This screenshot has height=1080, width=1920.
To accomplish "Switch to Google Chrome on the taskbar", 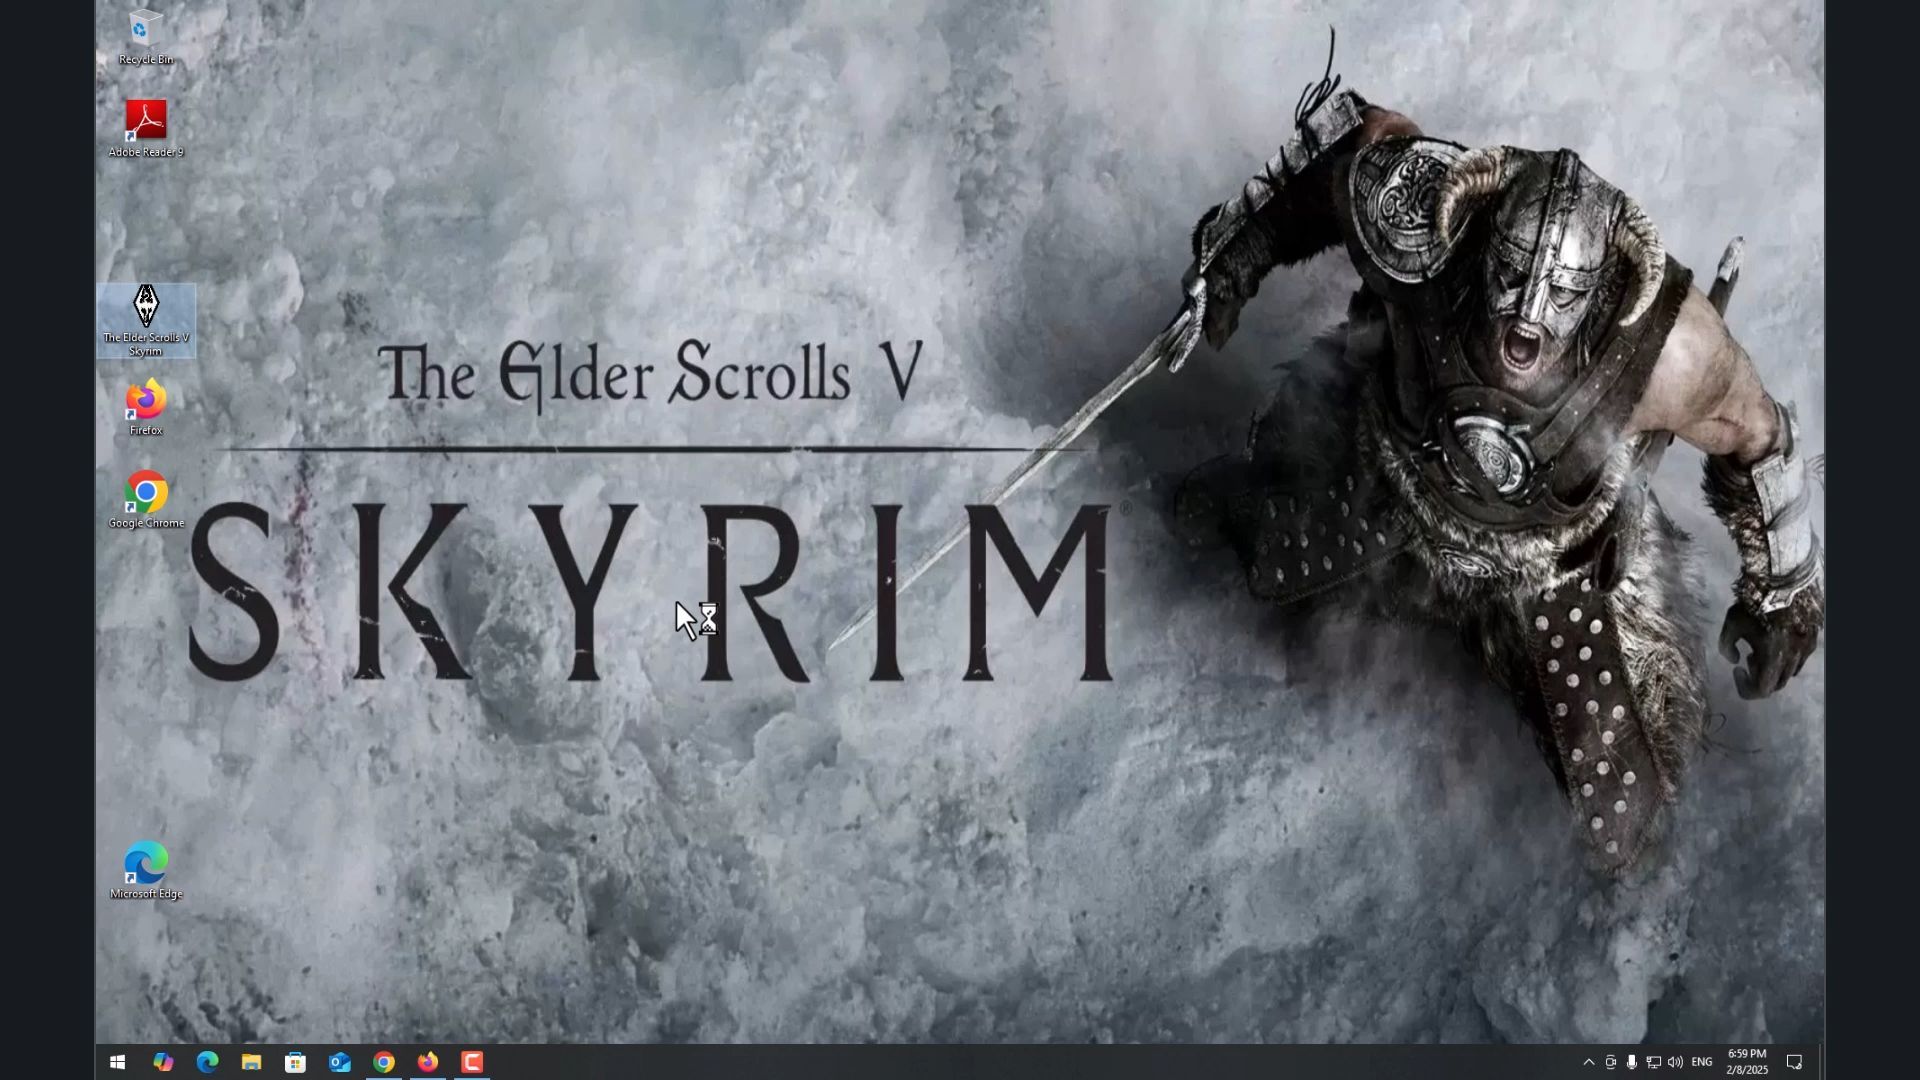I will pyautogui.click(x=384, y=1062).
